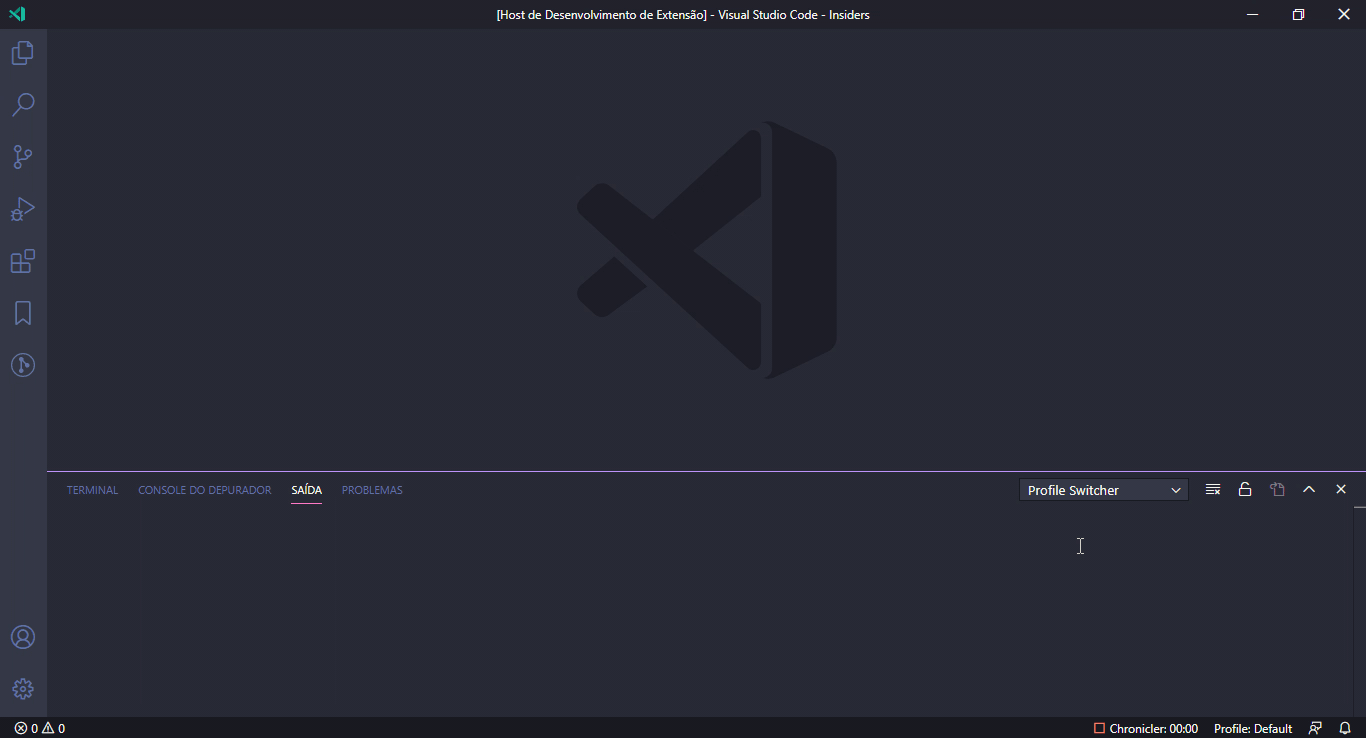
Task: Open the Profile Switcher output channel dropdown
Action: coord(1103,489)
